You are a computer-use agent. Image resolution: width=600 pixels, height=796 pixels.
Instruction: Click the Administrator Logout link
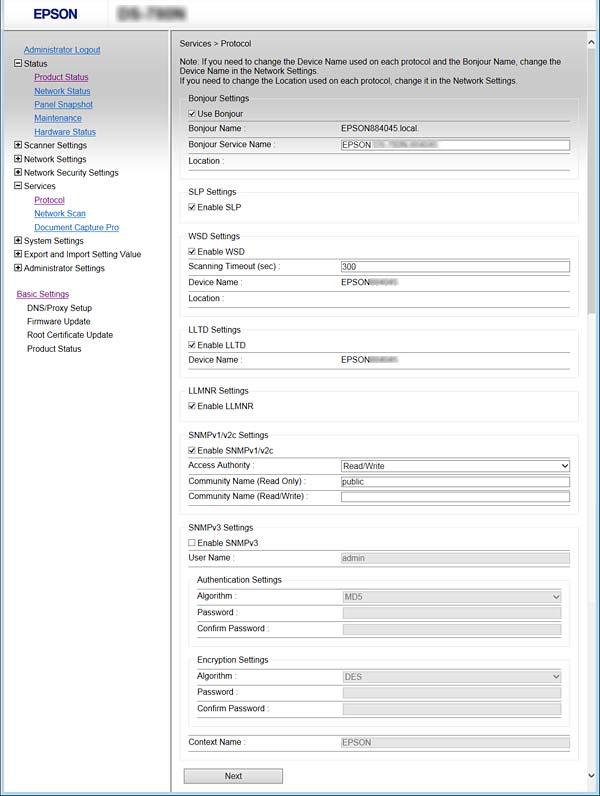(x=62, y=50)
